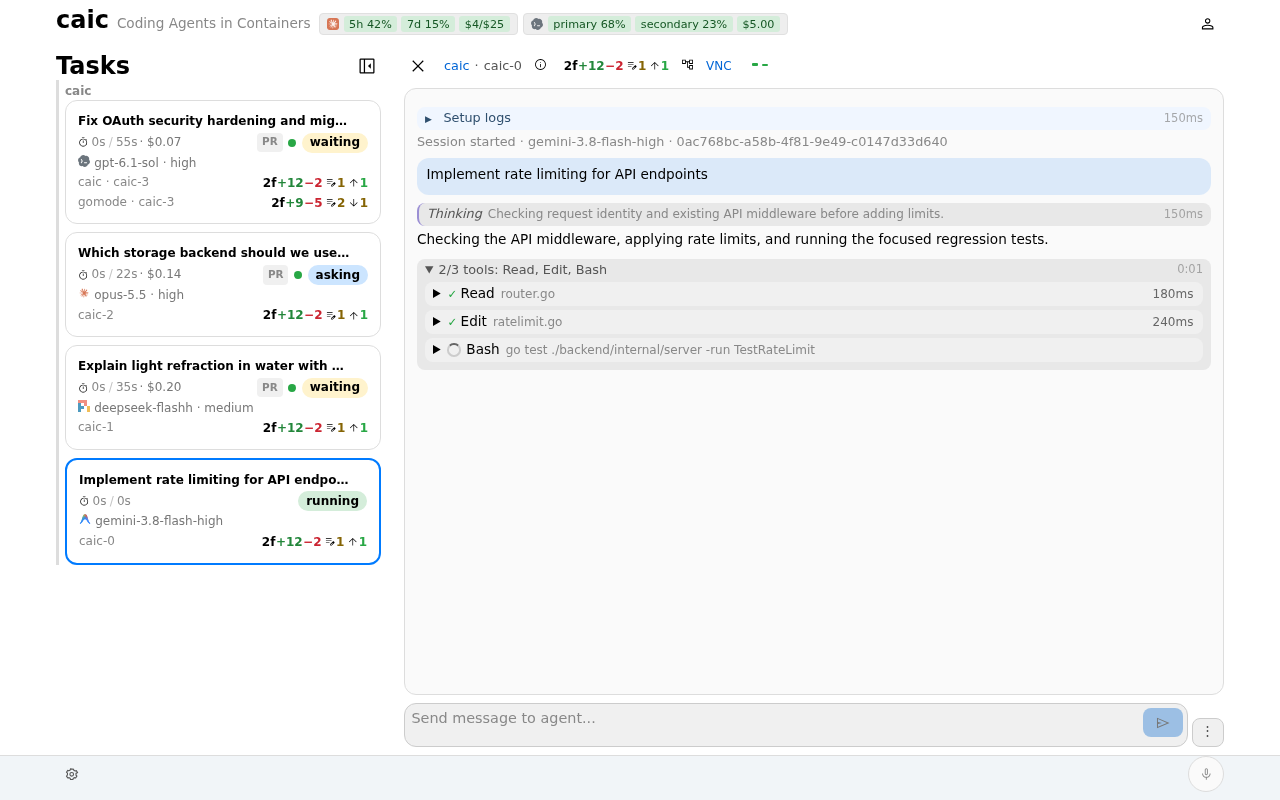Click the Claude provider icon in header
This screenshot has width=1280, height=800.
click(333, 24)
